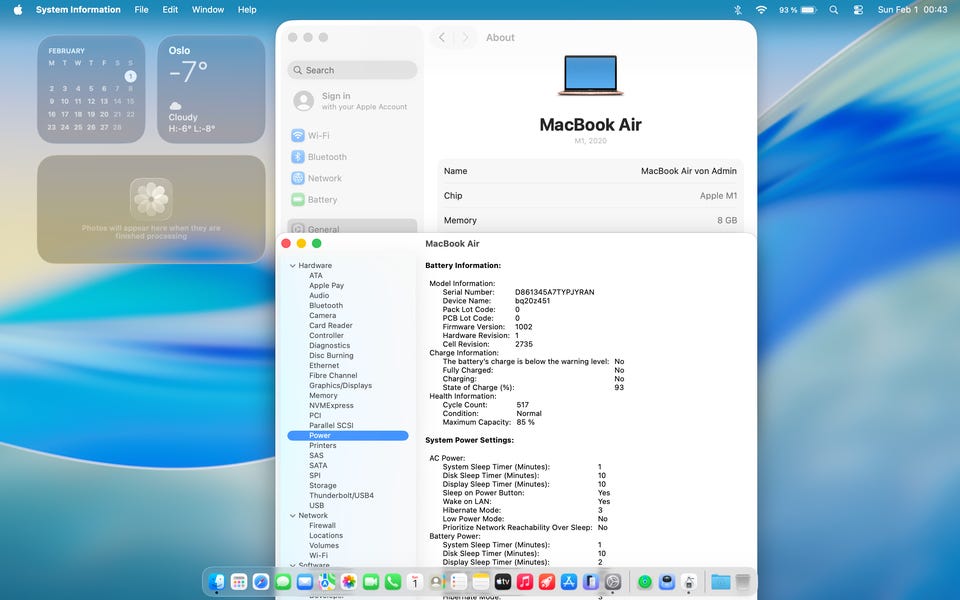Collapse the Network category tree
Image resolution: width=960 pixels, height=600 pixels.
[x=293, y=516]
